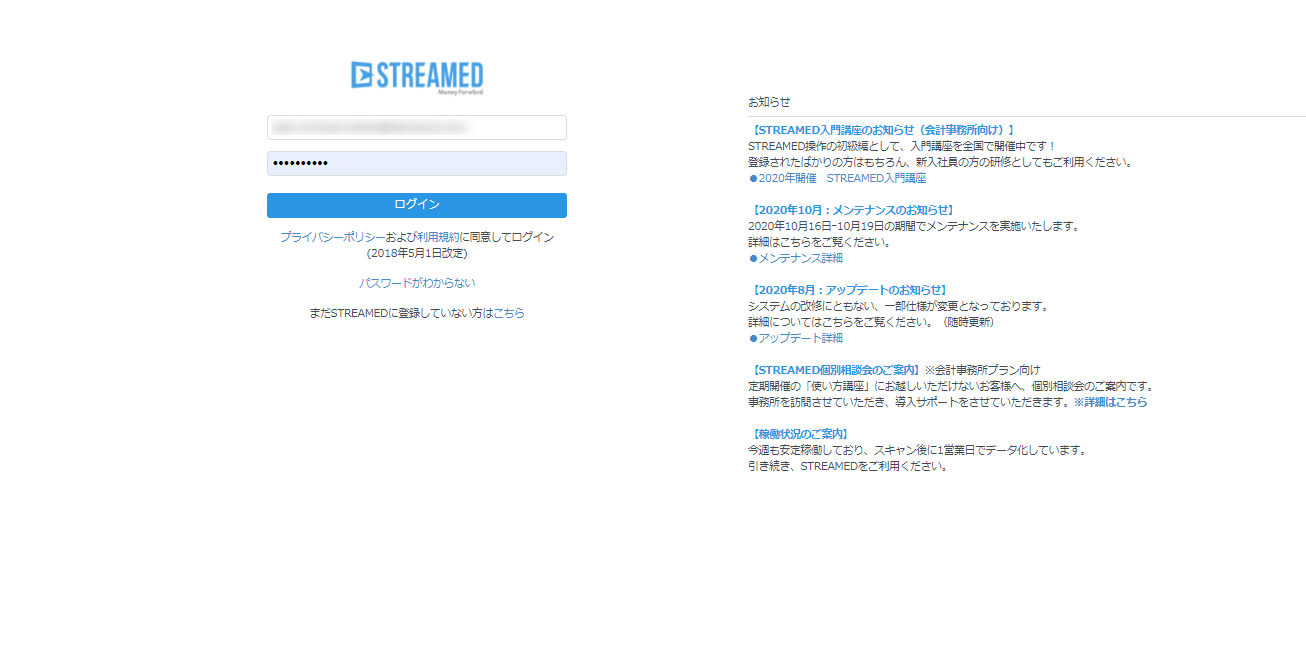Focus the password field
1306x647 pixels.
click(x=417, y=163)
